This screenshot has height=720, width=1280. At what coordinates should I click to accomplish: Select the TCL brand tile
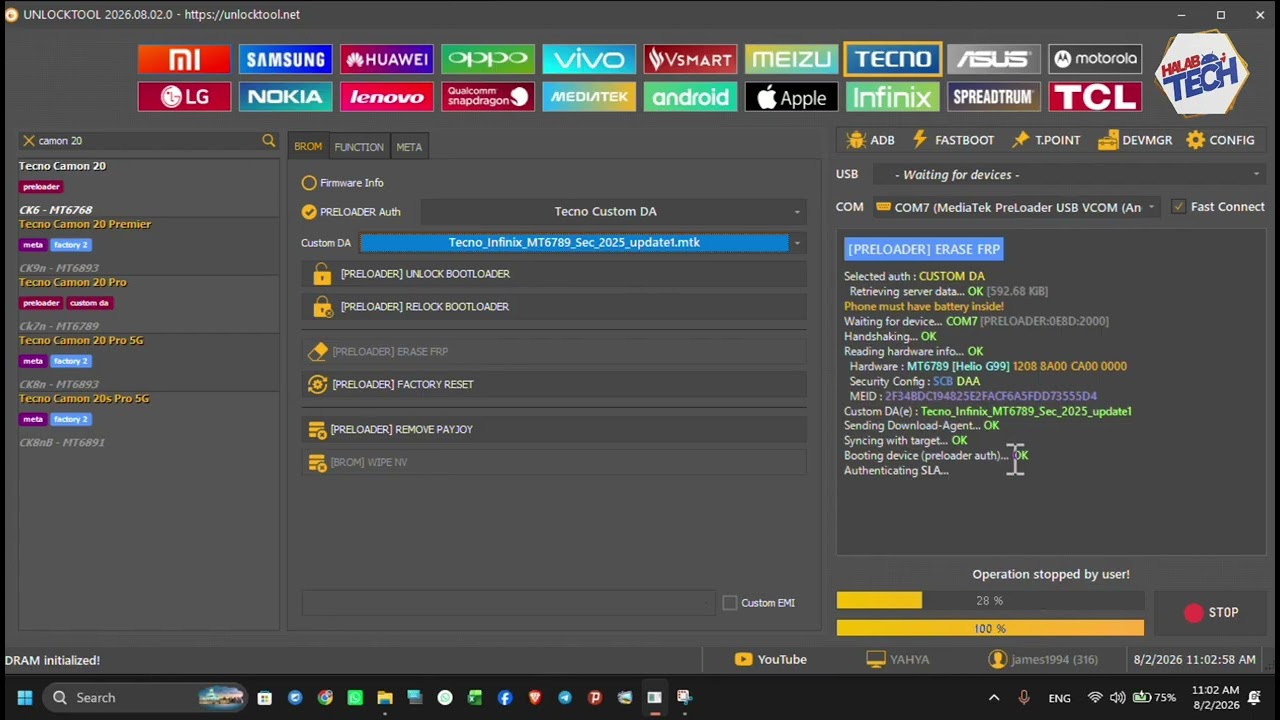coord(1094,97)
